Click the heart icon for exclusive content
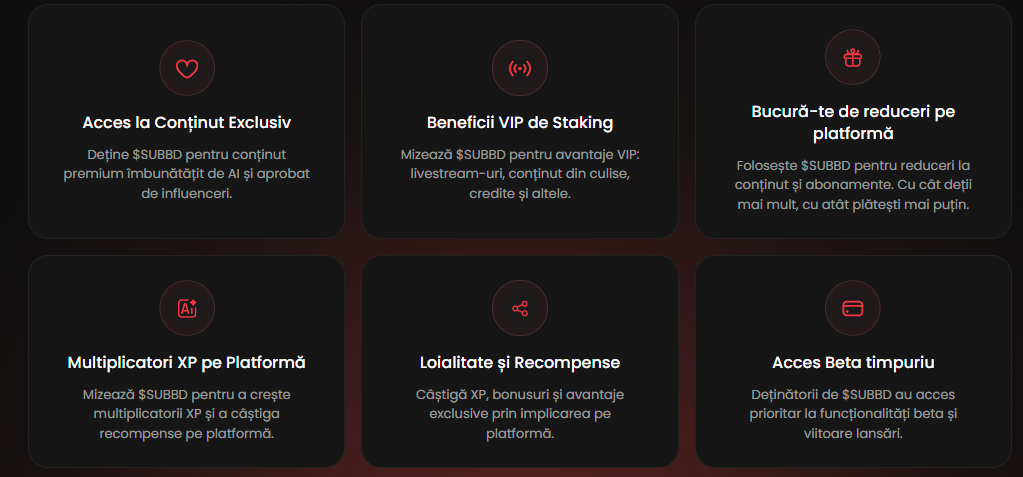 click(x=187, y=69)
